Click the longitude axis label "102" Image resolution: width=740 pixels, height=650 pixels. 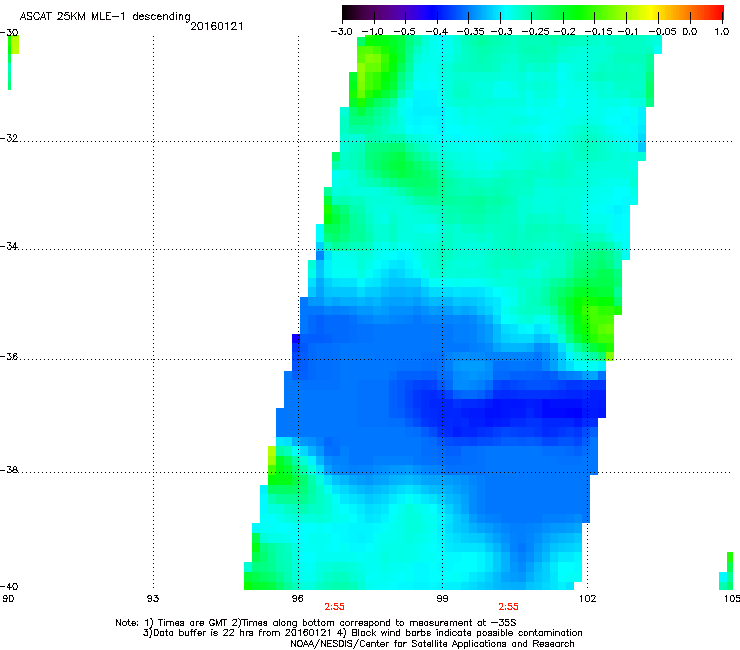tap(588, 599)
